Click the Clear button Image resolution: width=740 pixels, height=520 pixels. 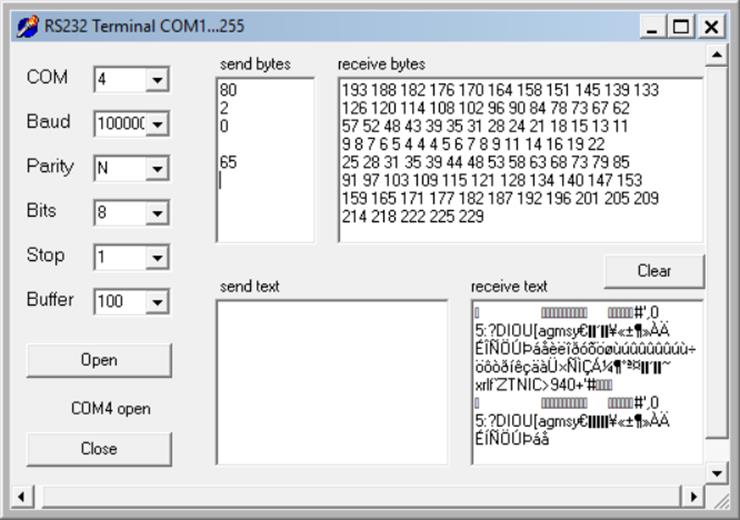click(x=653, y=271)
